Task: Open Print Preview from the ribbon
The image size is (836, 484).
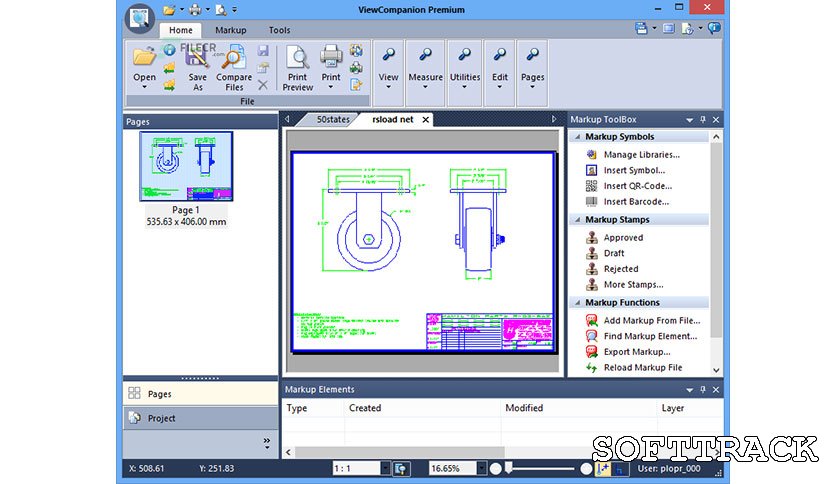Action: point(297,58)
